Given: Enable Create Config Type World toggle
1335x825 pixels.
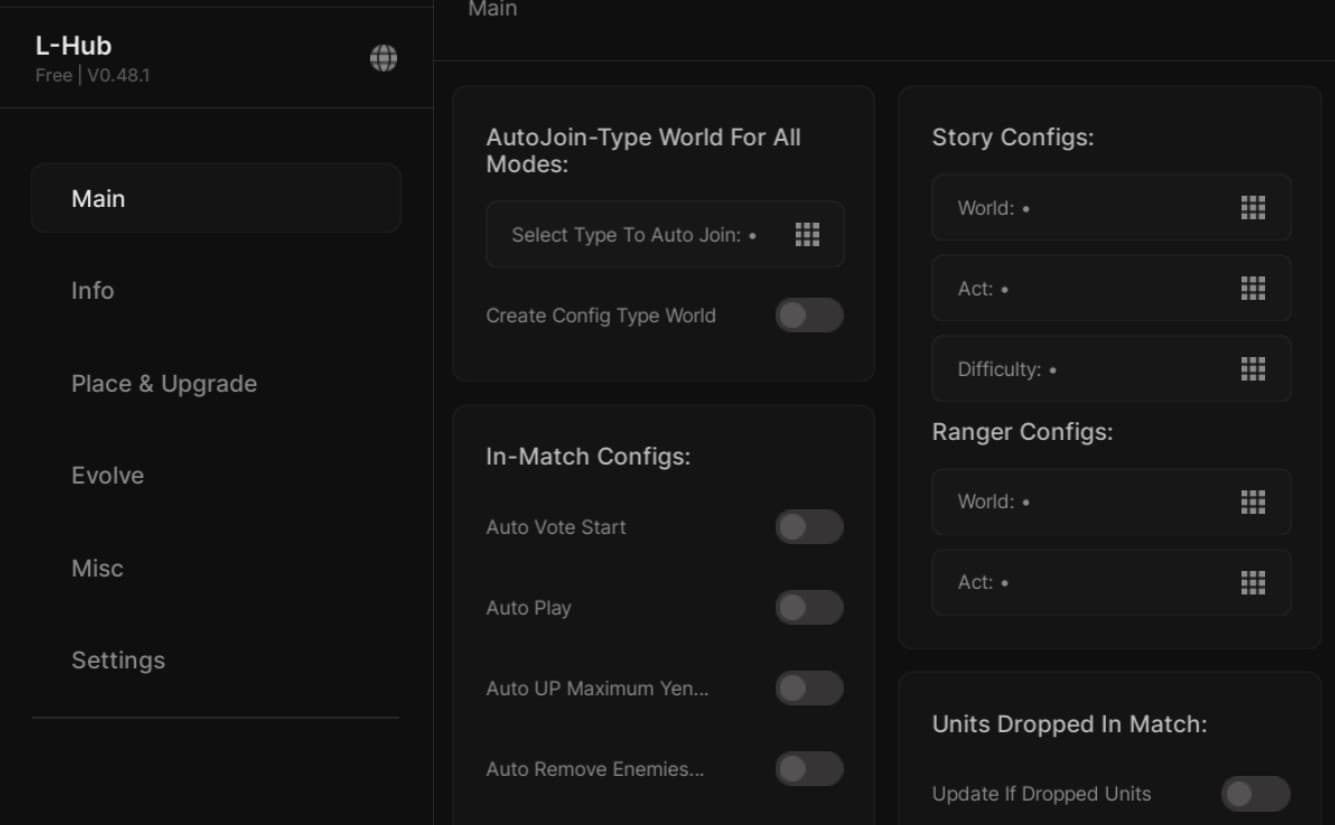Looking at the screenshot, I should pyautogui.click(x=809, y=316).
